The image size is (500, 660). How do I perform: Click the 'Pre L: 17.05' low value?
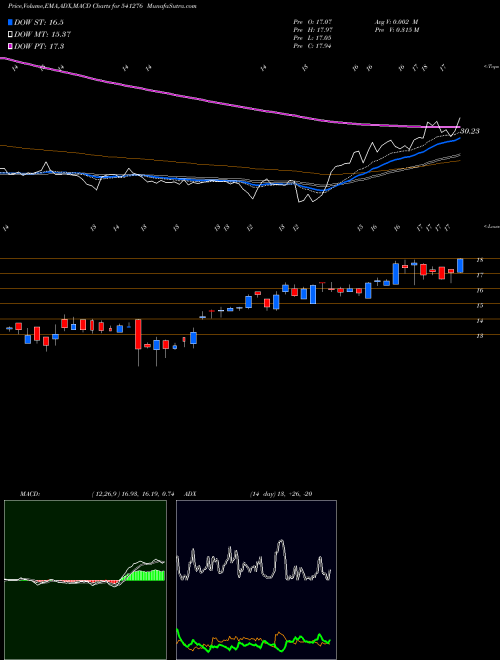314,37
